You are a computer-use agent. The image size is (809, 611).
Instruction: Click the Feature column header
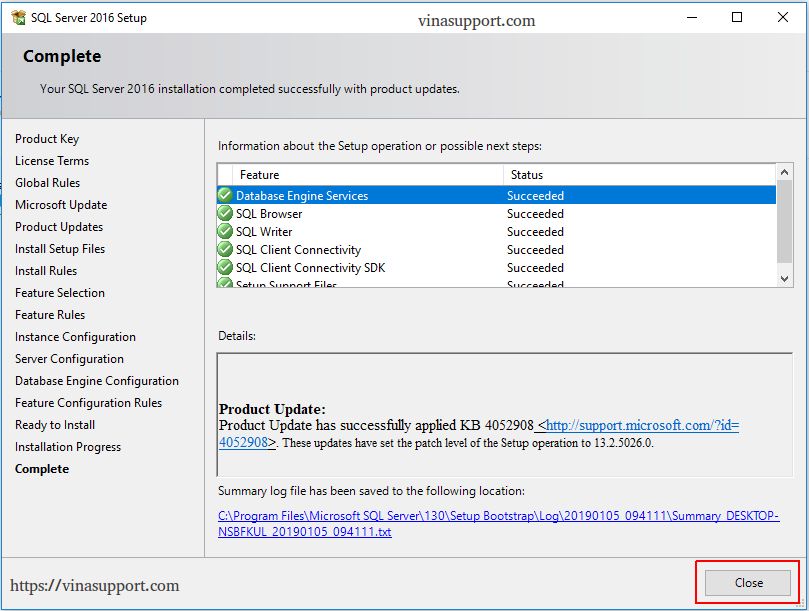tap(368, 175)
